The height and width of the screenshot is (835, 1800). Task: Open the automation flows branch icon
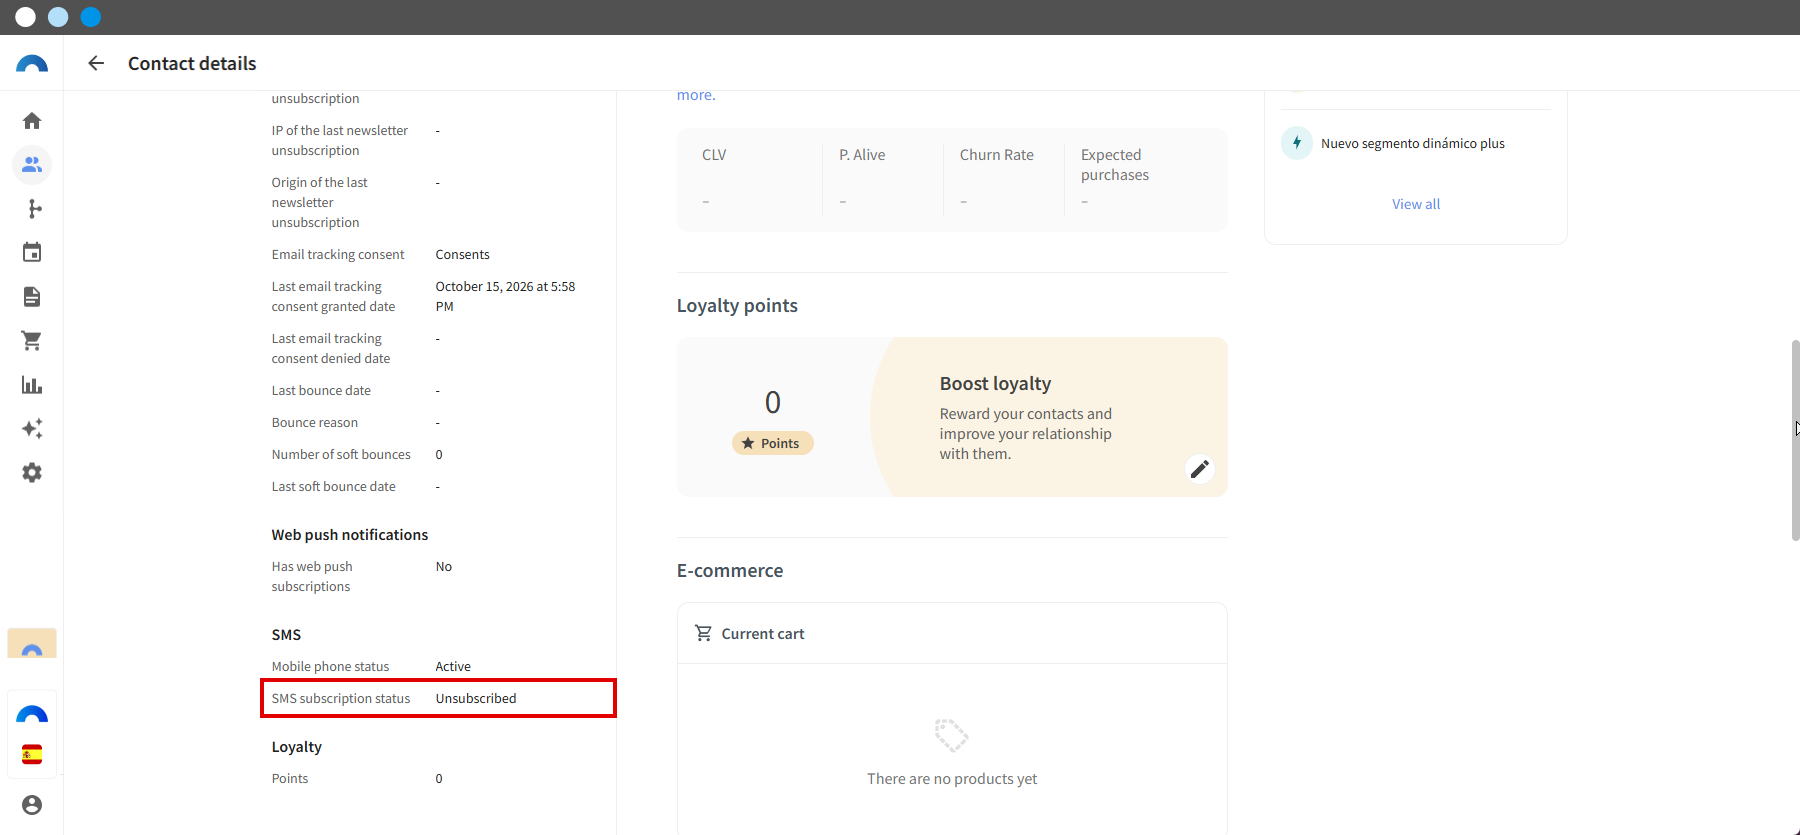click(x=32, y=209)
